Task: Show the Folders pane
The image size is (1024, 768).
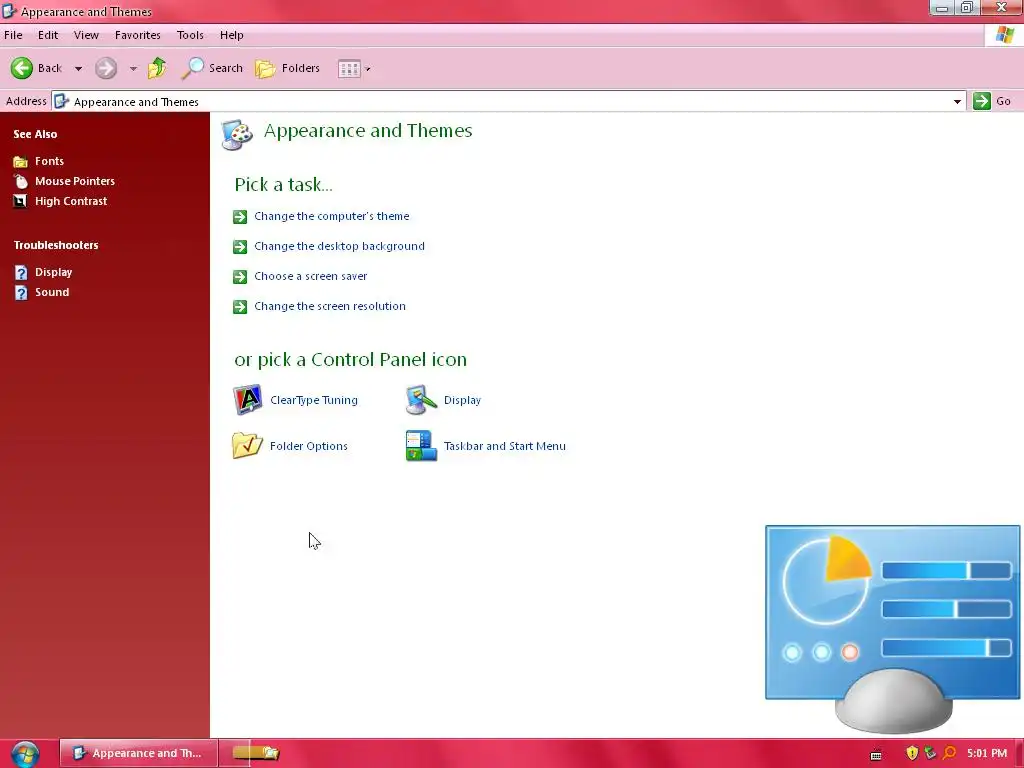Action: click(x=287, y=68)
